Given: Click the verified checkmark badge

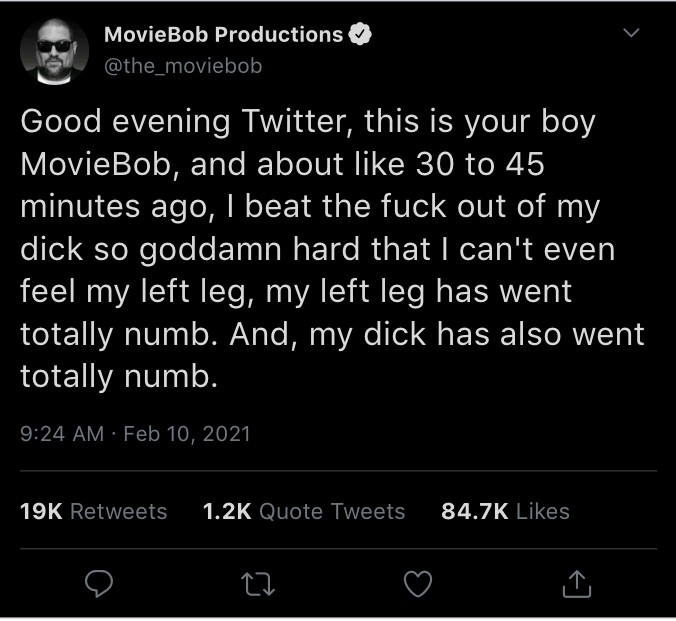Looking at the screenshot, I should tap(360, 34).
